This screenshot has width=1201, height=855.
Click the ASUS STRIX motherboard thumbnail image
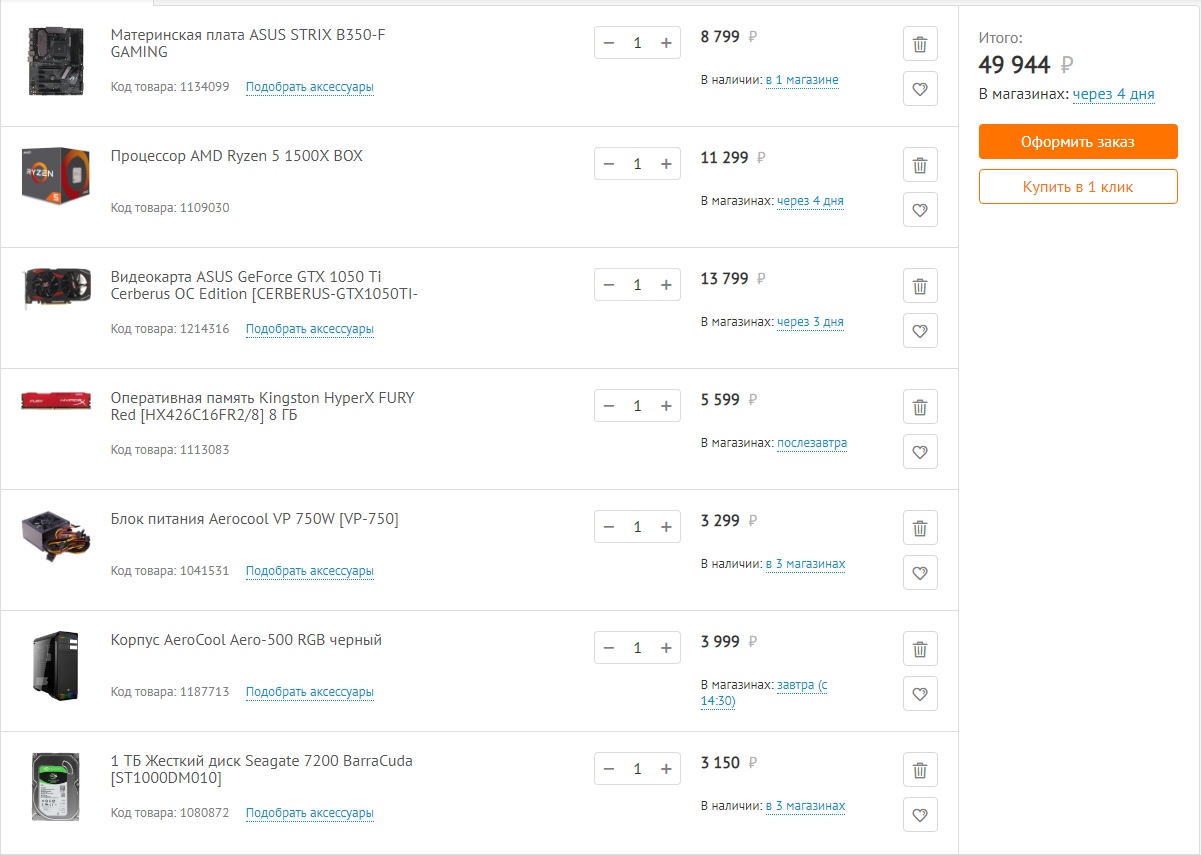[56, 62]
